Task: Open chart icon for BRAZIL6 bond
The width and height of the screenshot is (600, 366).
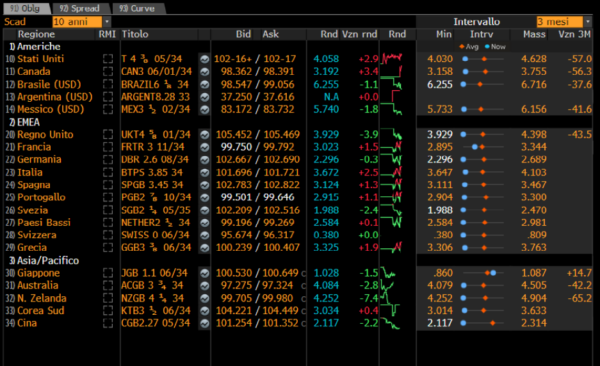Action: pos(205,85)
